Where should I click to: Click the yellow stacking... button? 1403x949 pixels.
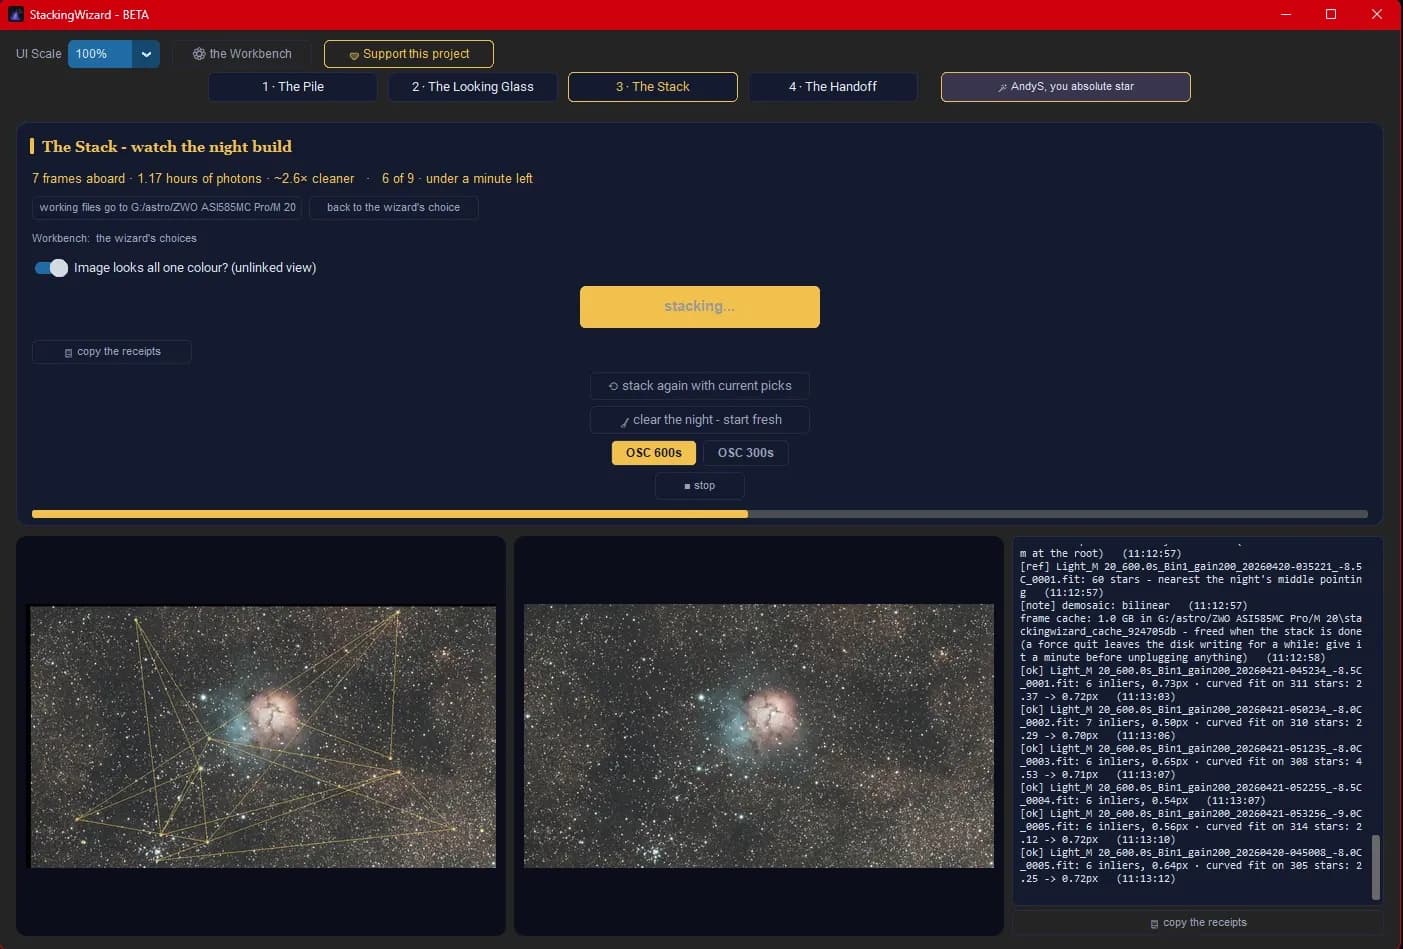700,307
